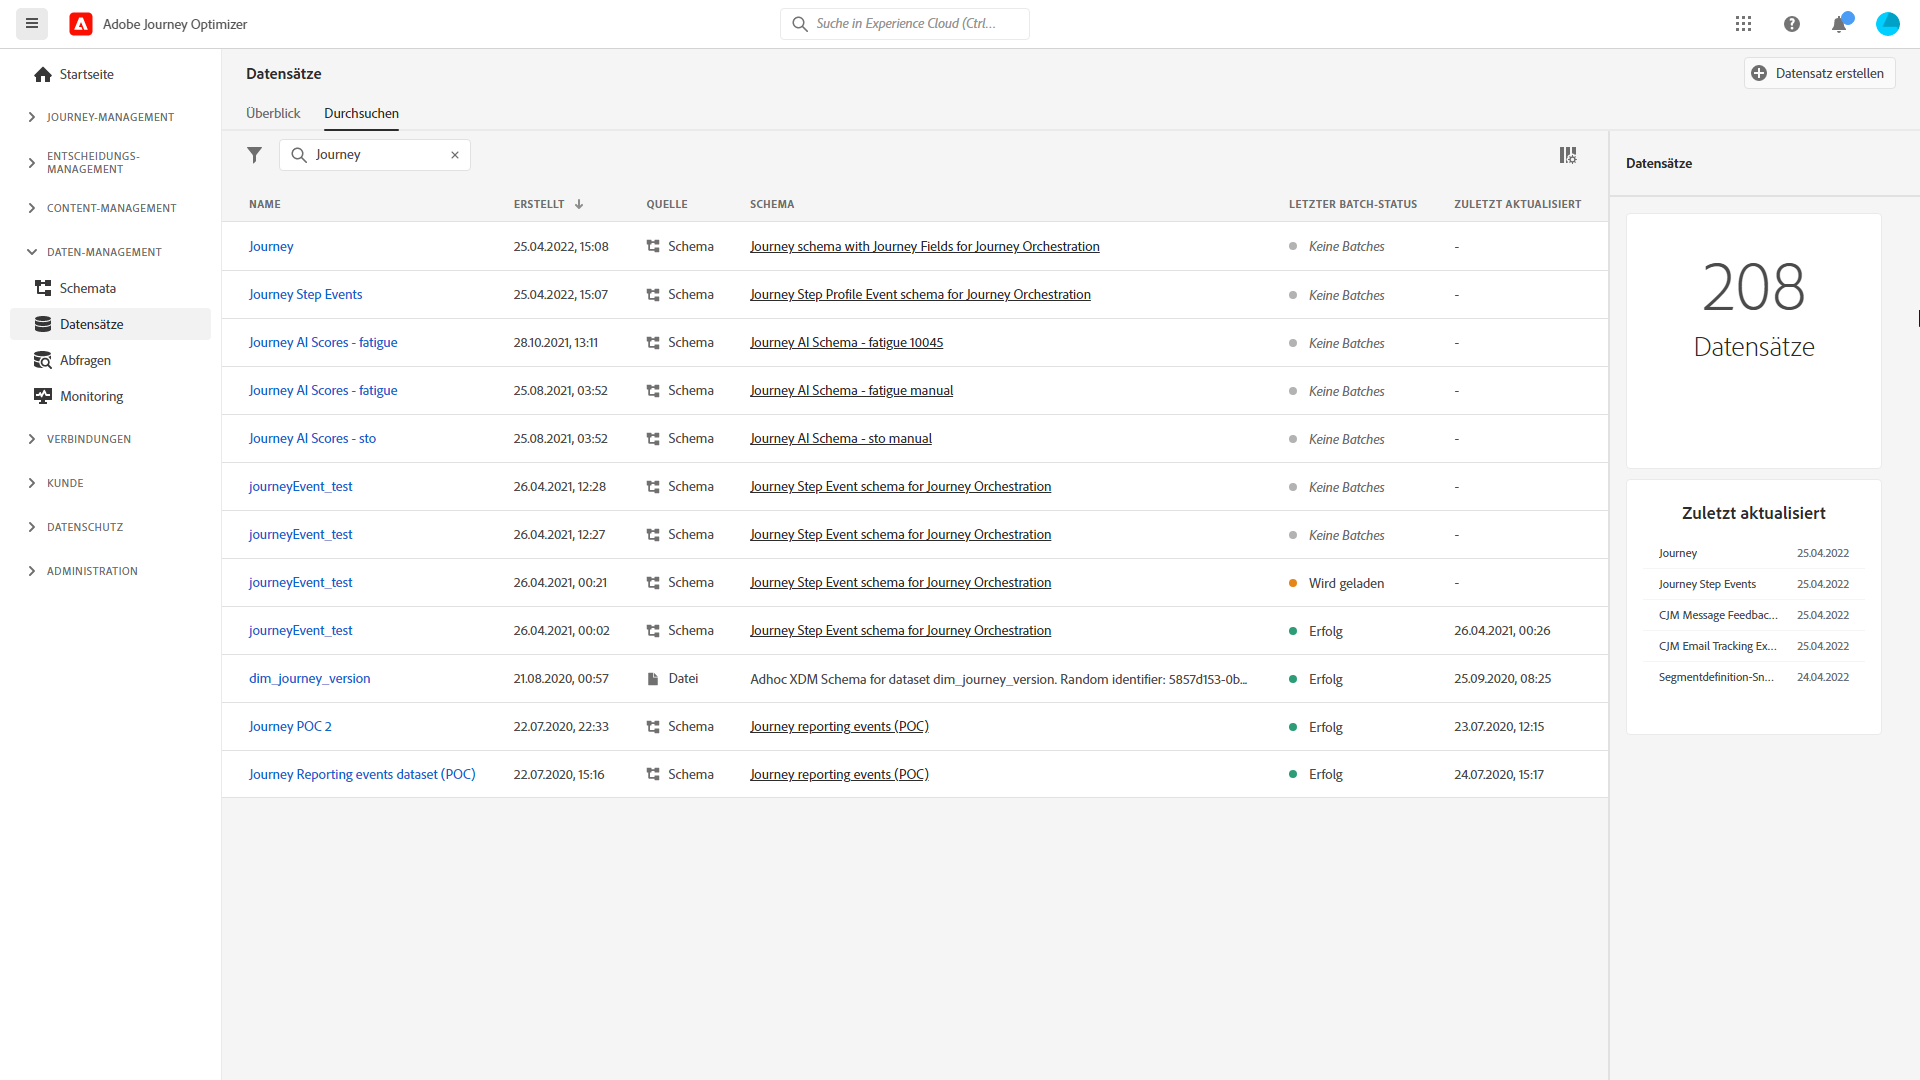Expand the Journey-Management section
Viewport: 1920px width, 1080px height.
(x=110, y=117)
